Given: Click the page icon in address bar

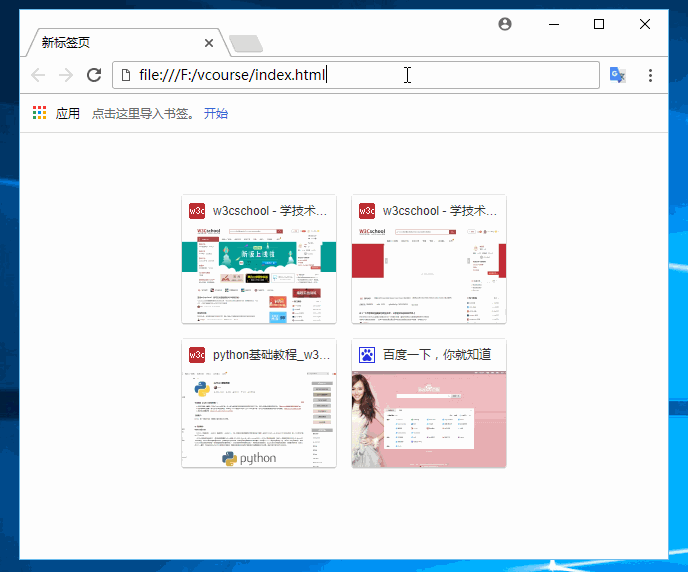Looking at the screenshot, I should tap(126, 75).
